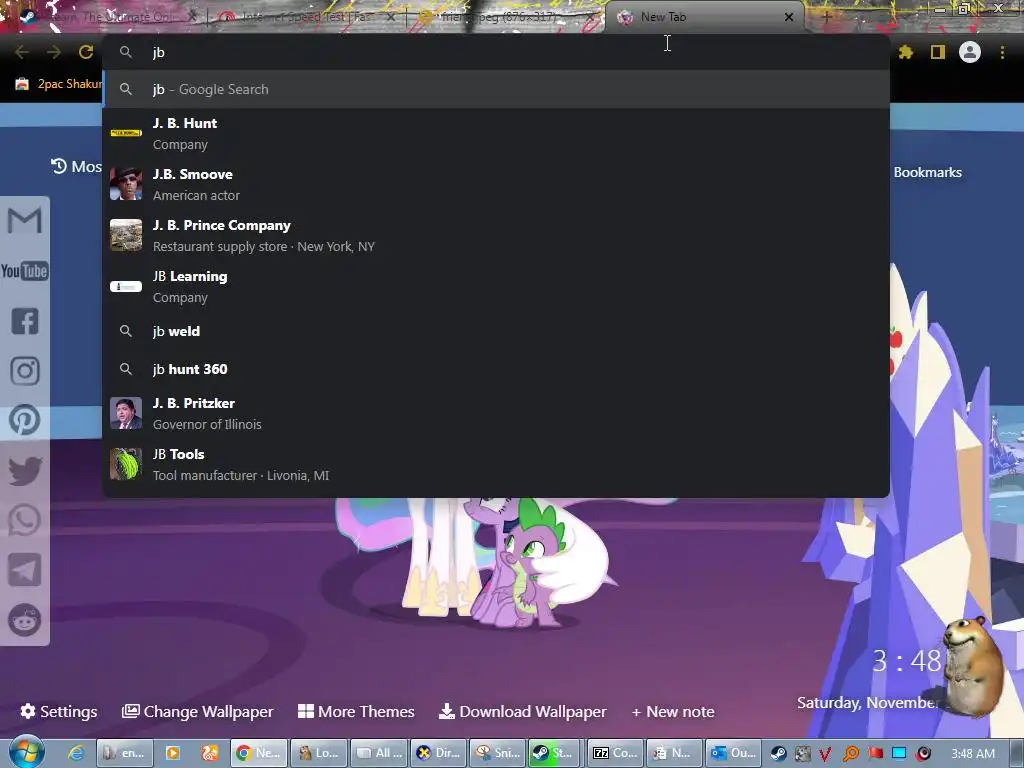Open the Instagram sidebar shortcut
The height and width of the screenshot is (768, 1024).
coord(25,370)
